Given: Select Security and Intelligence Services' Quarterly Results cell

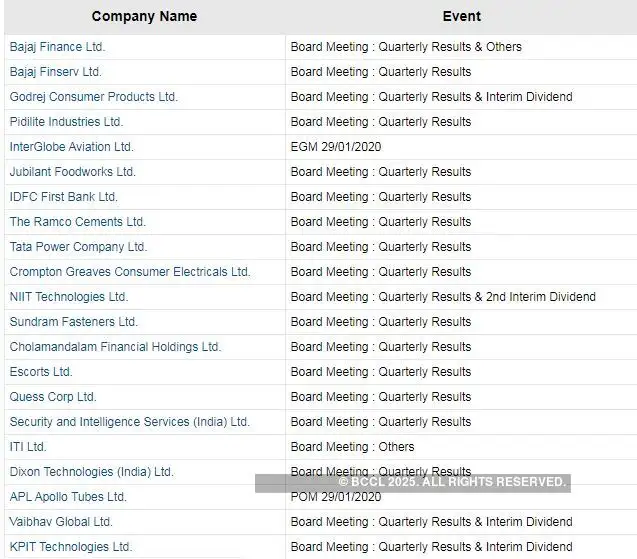Looking at the screenshot, I should (461, 422).
